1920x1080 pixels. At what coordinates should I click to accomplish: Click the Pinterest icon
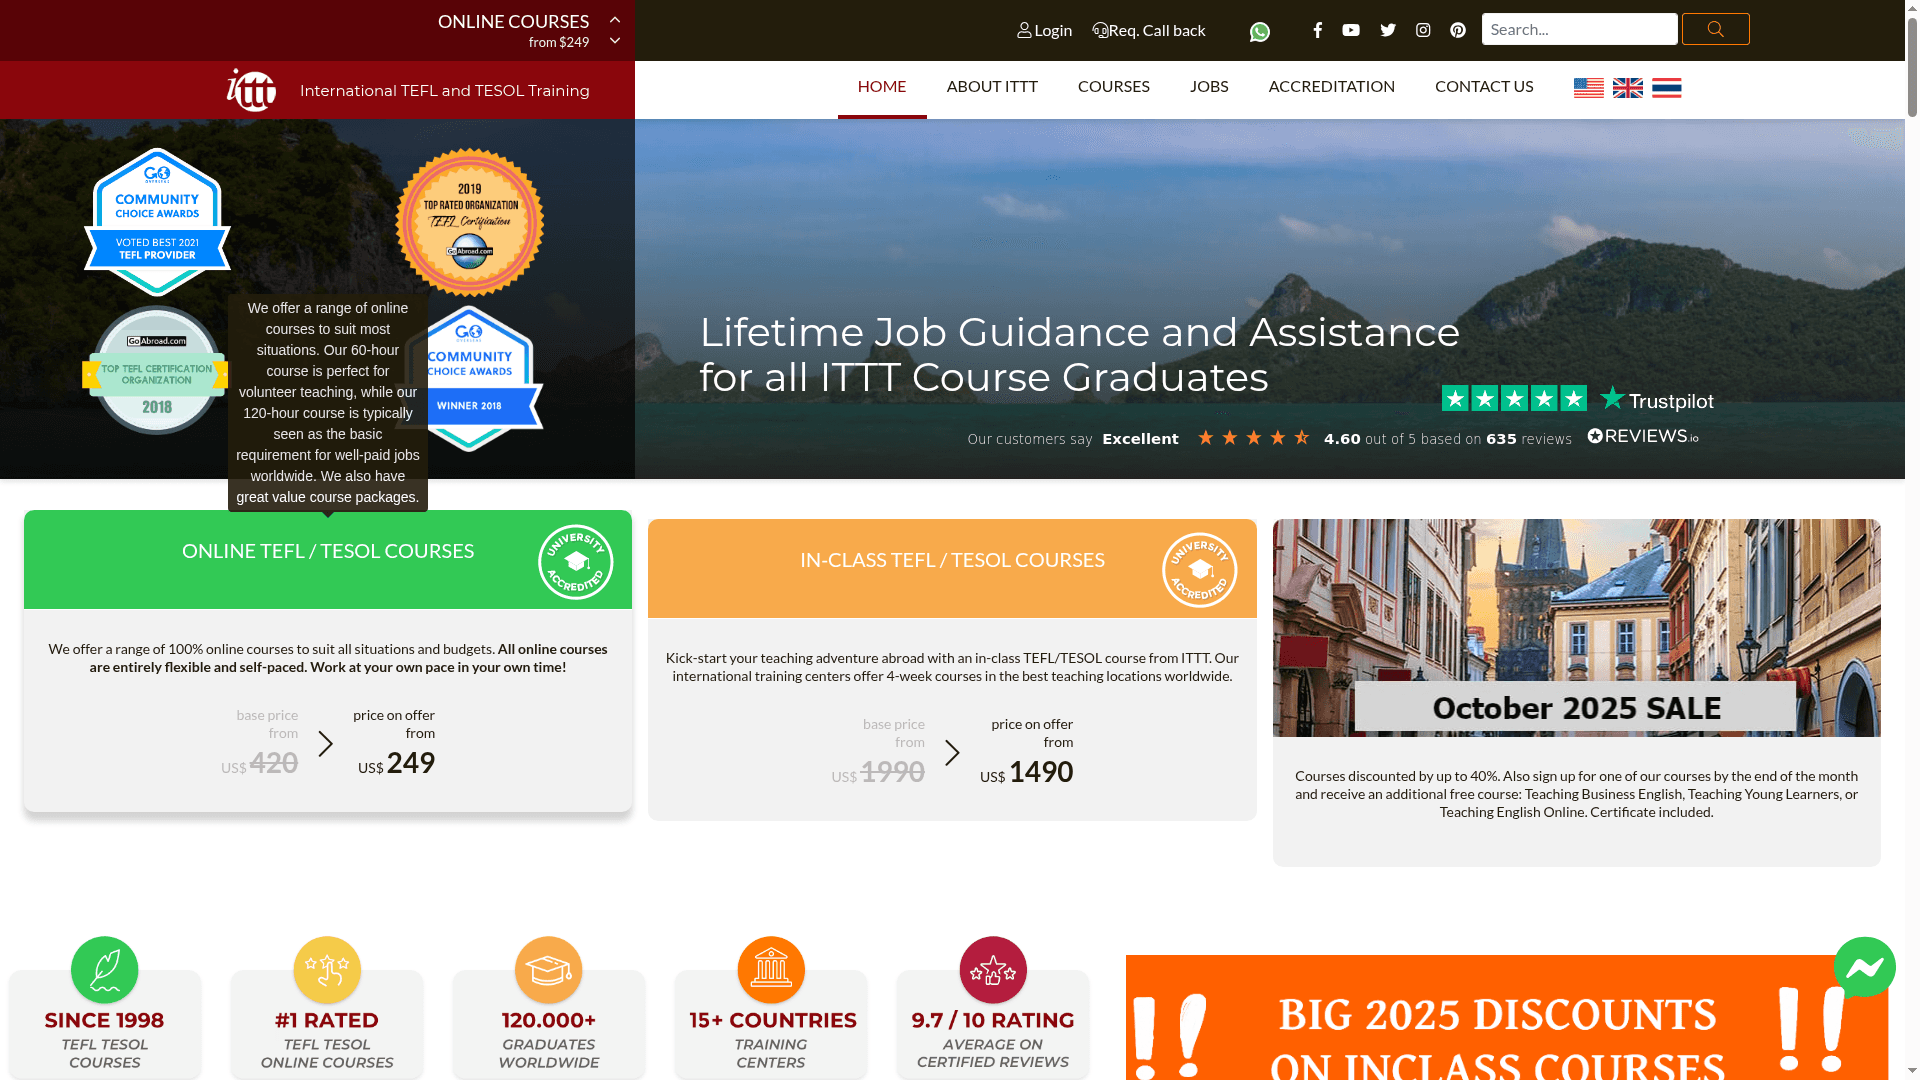(1457, 29)
